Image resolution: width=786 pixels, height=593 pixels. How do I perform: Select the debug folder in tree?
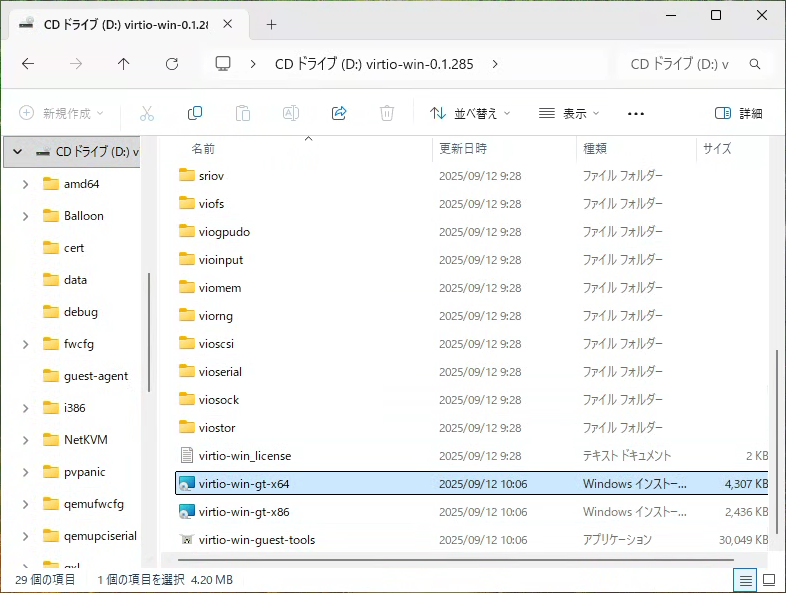coord(80,312)
